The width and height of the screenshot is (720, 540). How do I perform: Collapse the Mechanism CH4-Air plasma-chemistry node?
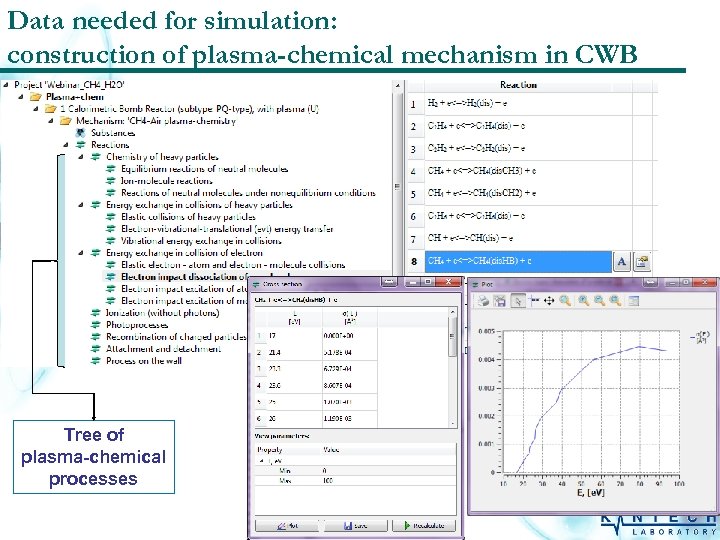(x=51, y=121)
